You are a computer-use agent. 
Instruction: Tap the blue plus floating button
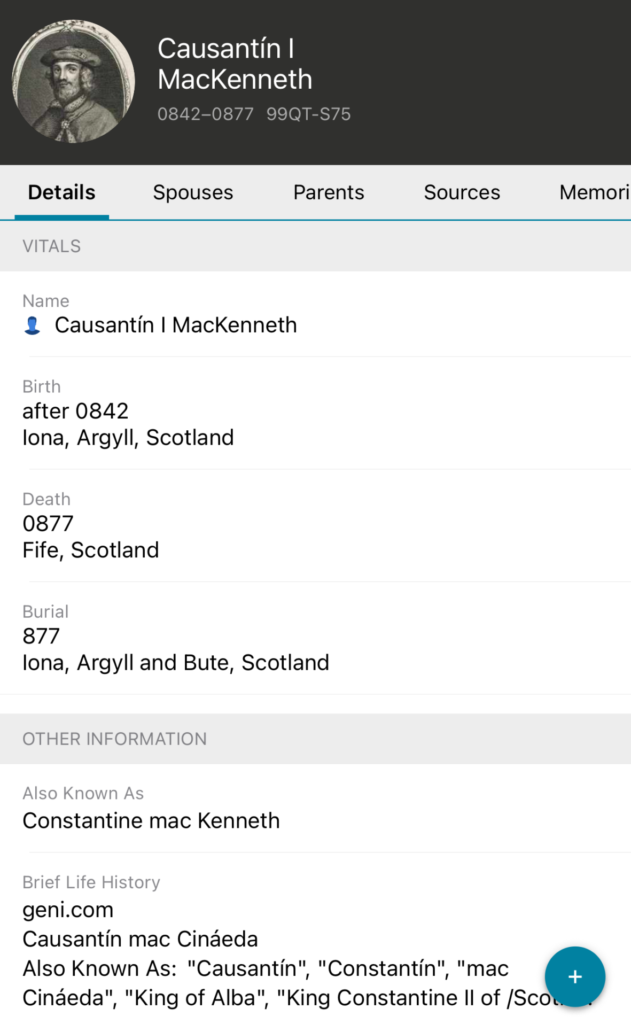point(574,976)
